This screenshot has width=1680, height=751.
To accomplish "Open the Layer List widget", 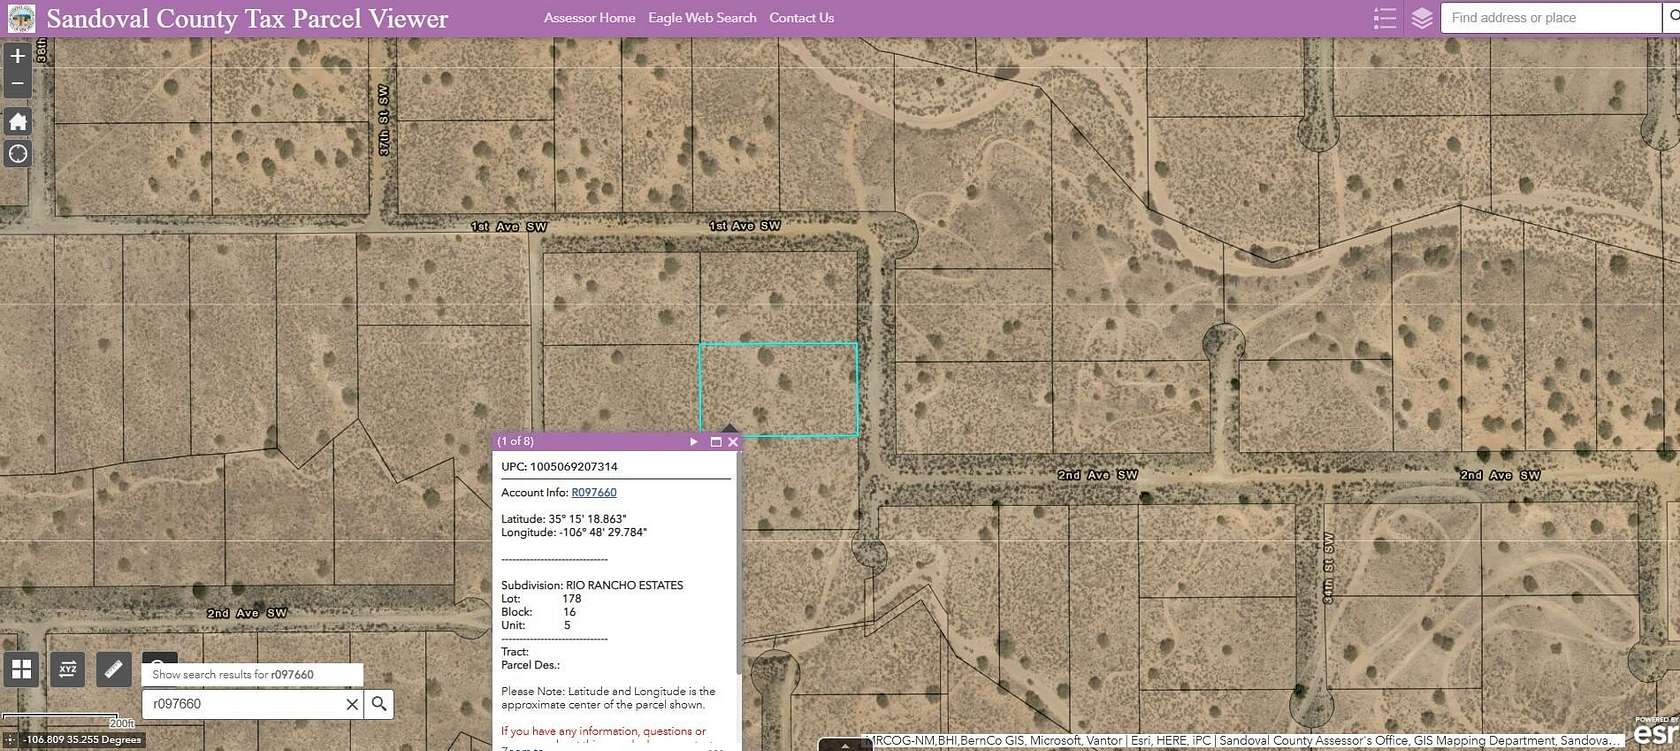I will [x=1422, y=18].
